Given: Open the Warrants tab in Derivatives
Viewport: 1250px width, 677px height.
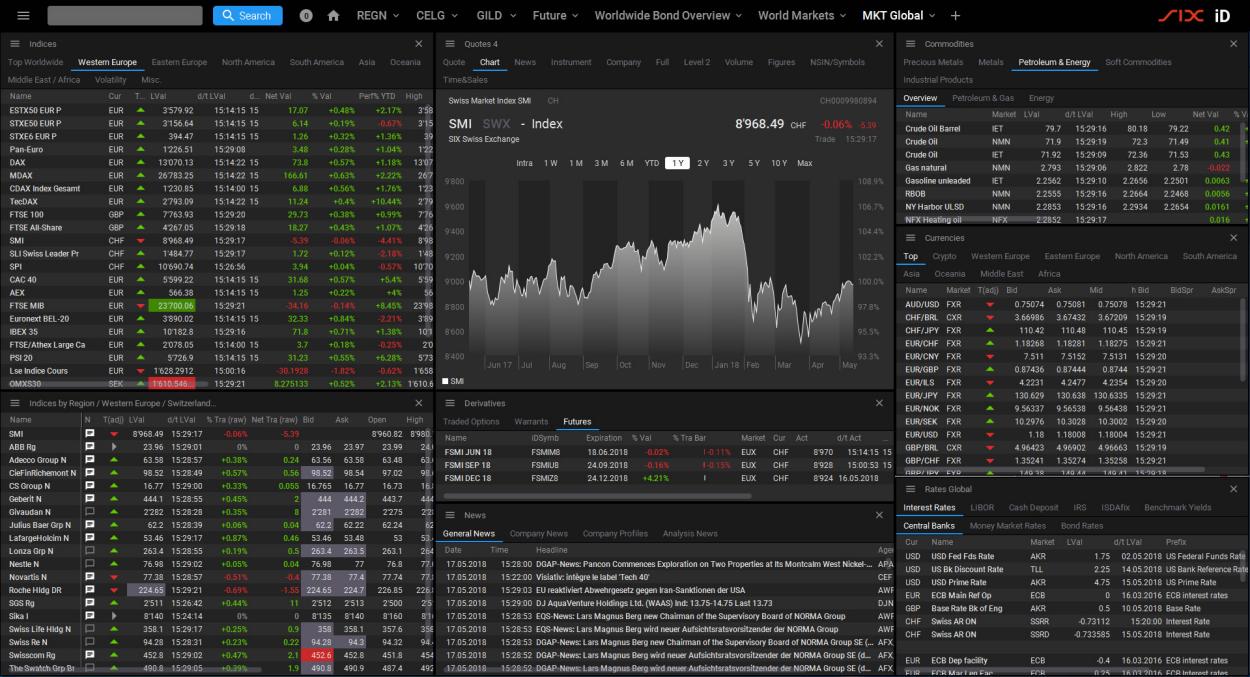Looking at the screenshot, I should coord(532,421).
